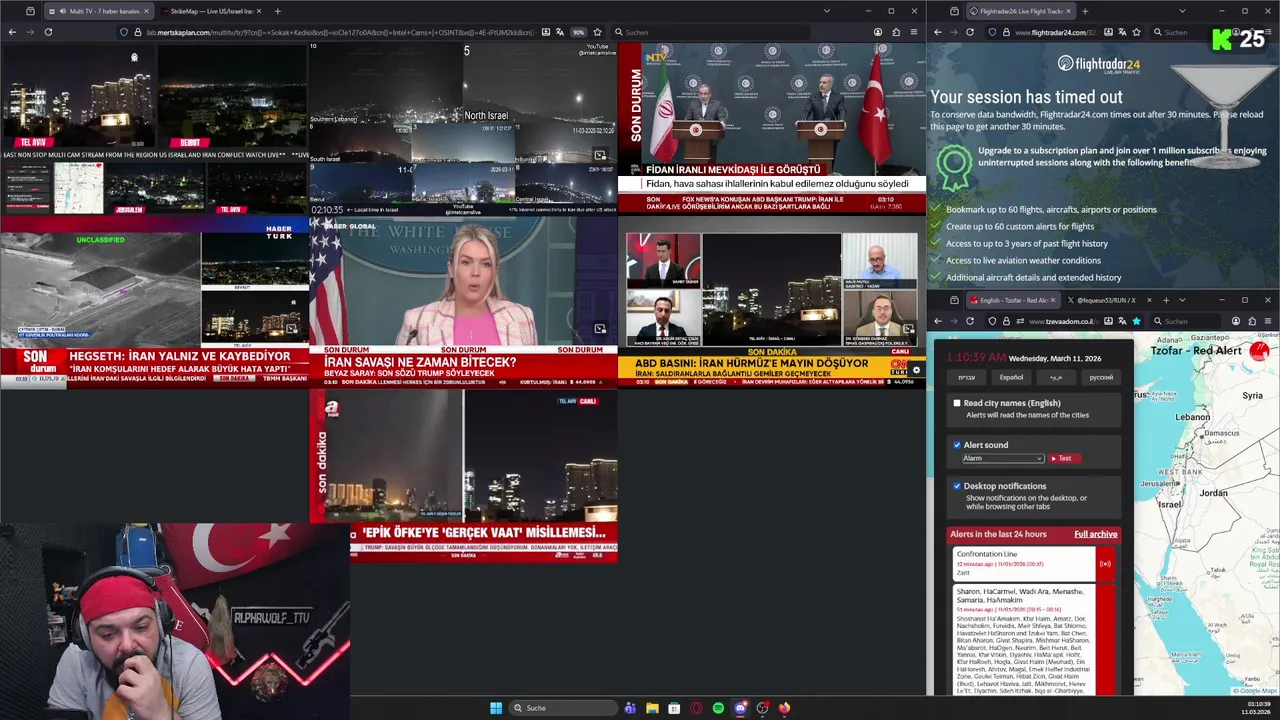
Task: Expand the tab list chevron in the Multi TV window
Action: point(826,11)
